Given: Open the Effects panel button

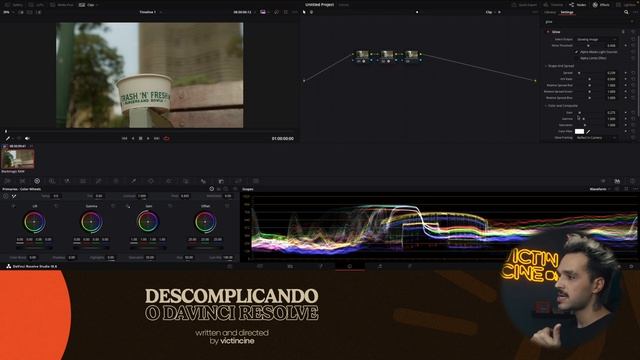Looking at the screenshot, I should [601, 5].
